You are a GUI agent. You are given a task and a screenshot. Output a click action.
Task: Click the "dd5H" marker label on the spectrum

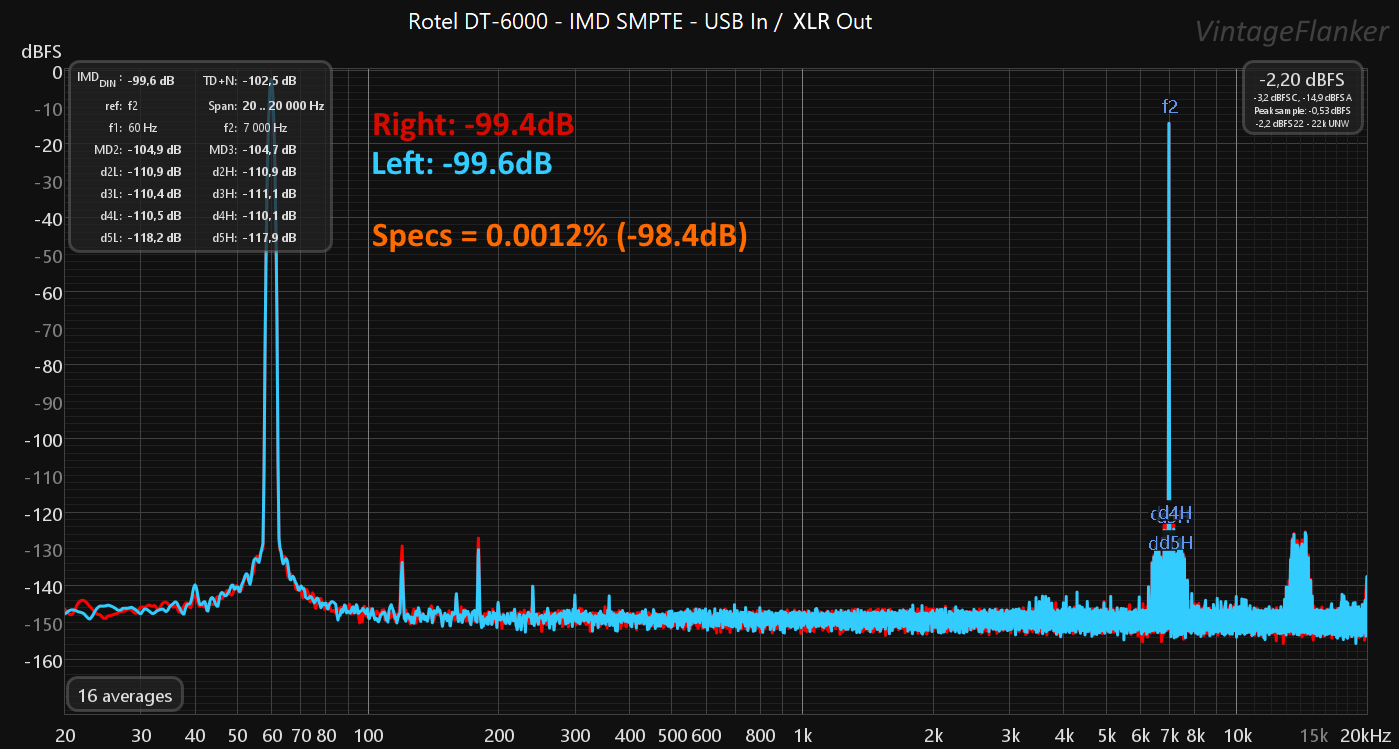point(1170,543)
